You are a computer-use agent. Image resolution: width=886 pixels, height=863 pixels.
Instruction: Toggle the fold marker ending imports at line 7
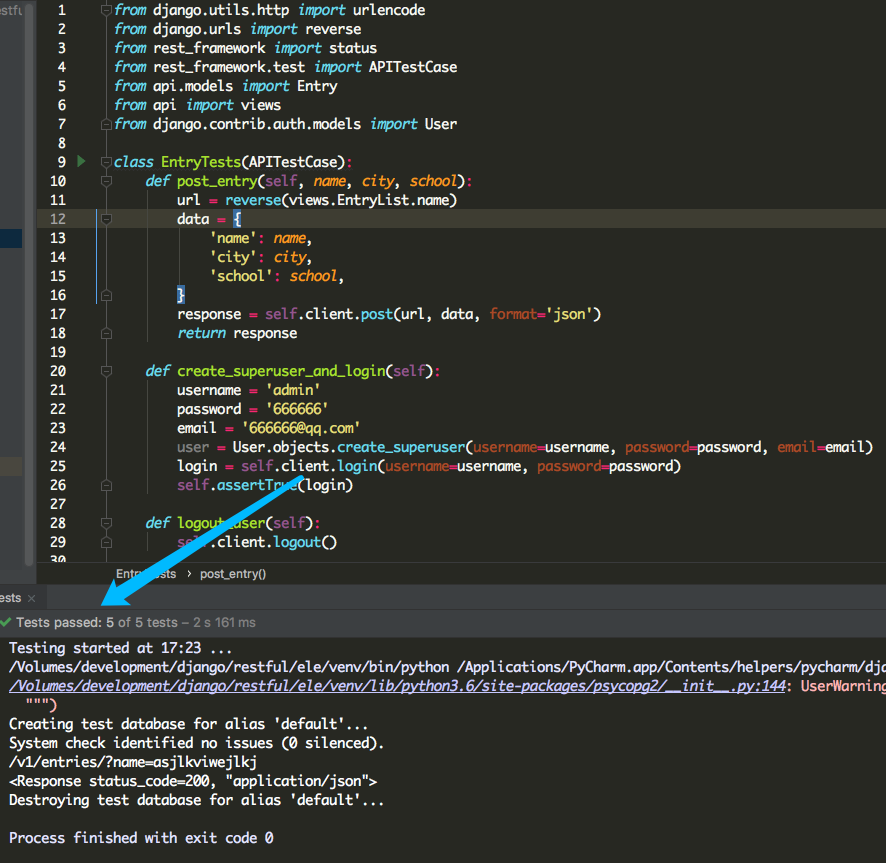point(106,124)
